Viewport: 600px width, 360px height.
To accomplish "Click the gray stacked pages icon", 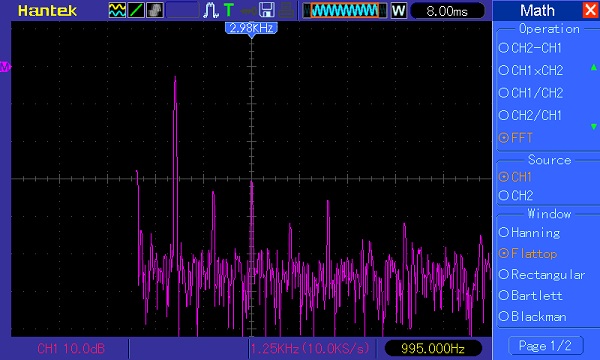I will [x=155, y=10].
